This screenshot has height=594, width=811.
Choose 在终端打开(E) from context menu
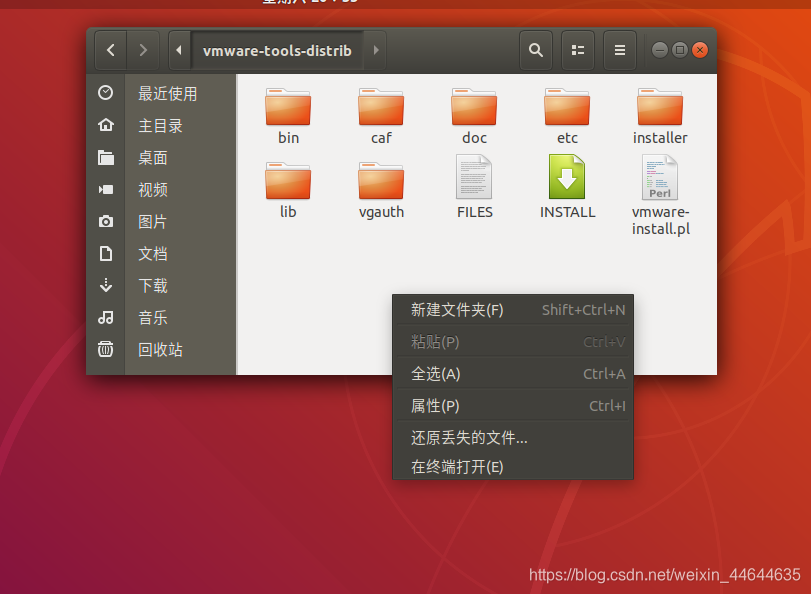[513, 467]
